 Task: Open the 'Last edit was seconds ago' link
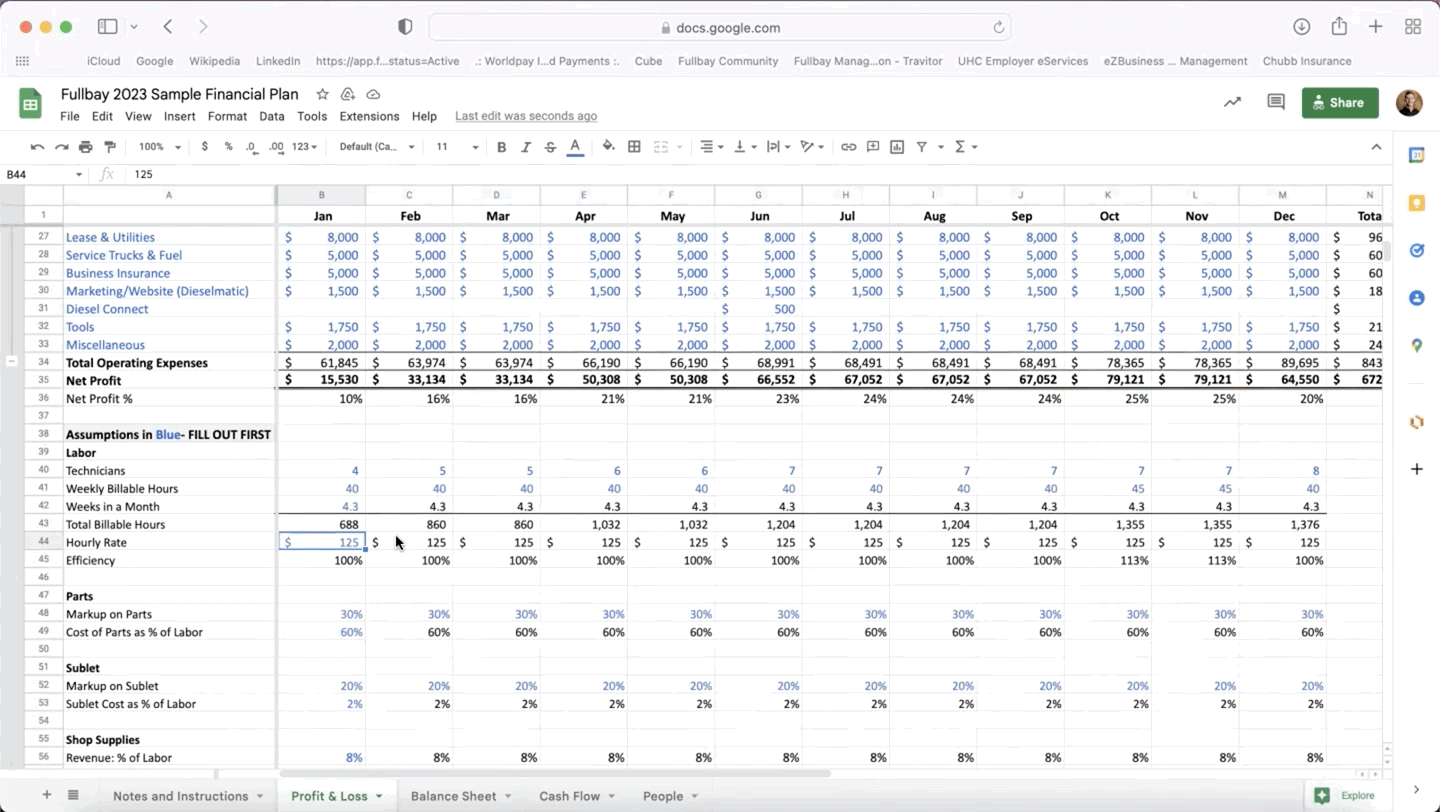tap(526, 116)
